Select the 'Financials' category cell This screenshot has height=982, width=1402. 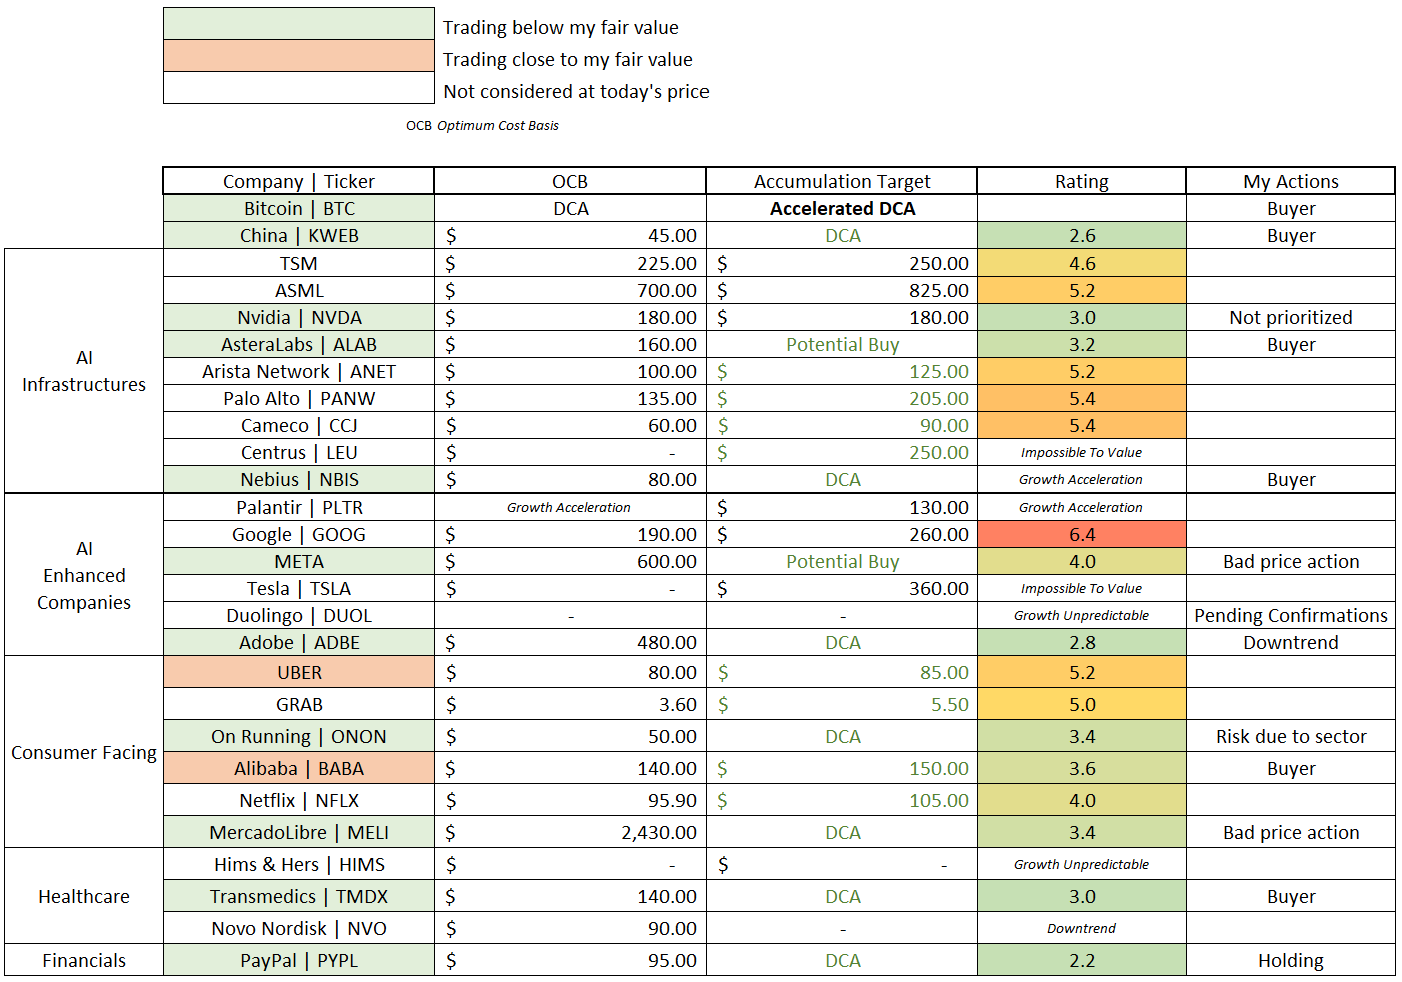point(84,960)
